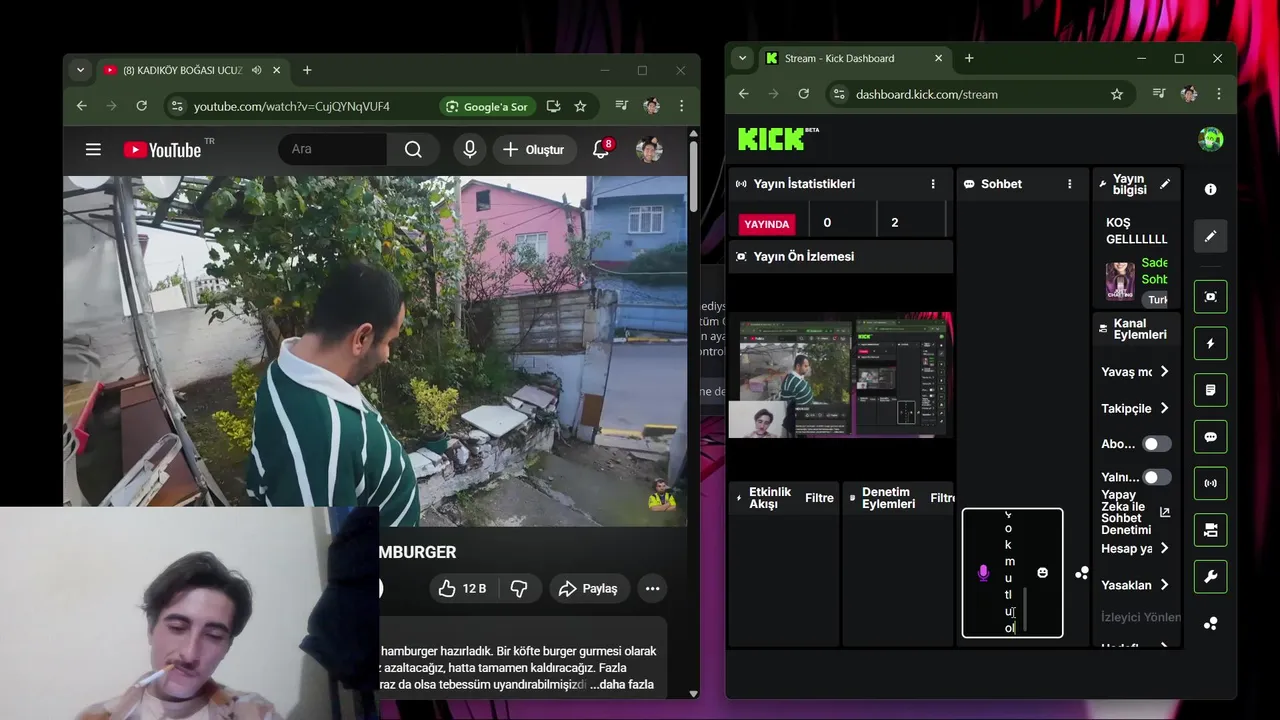
Task: Open YouTube notifications bell
Action: (601, 149)
